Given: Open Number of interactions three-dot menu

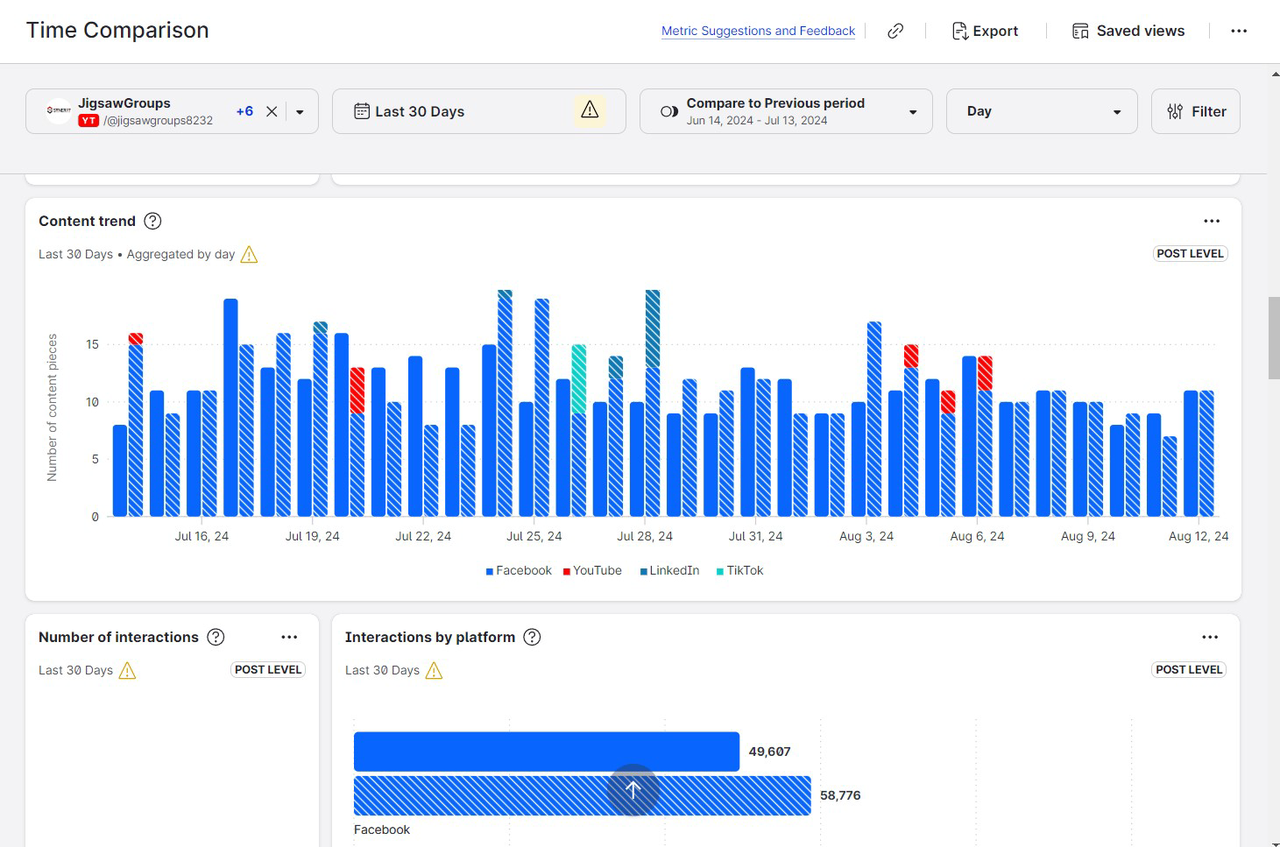Looking at the screenshot, I should (x=289, y=637).
